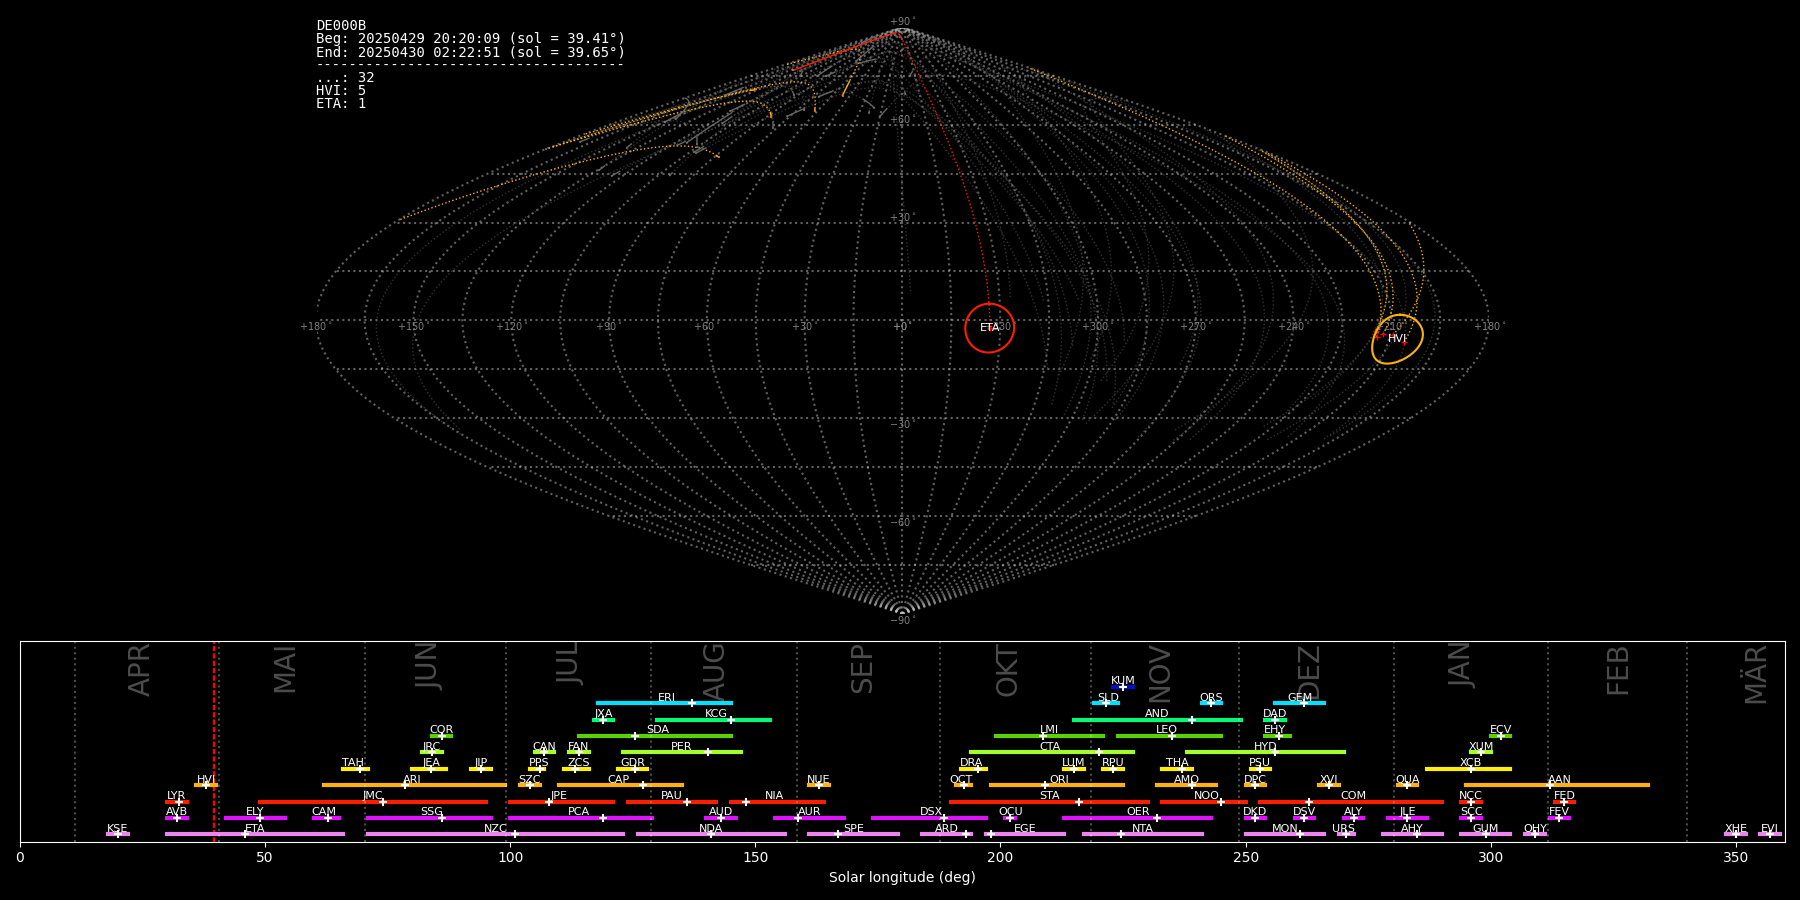Click the 200 tick on solar longitude axis
1800x900 pixels.
(x=1000, y=857)
